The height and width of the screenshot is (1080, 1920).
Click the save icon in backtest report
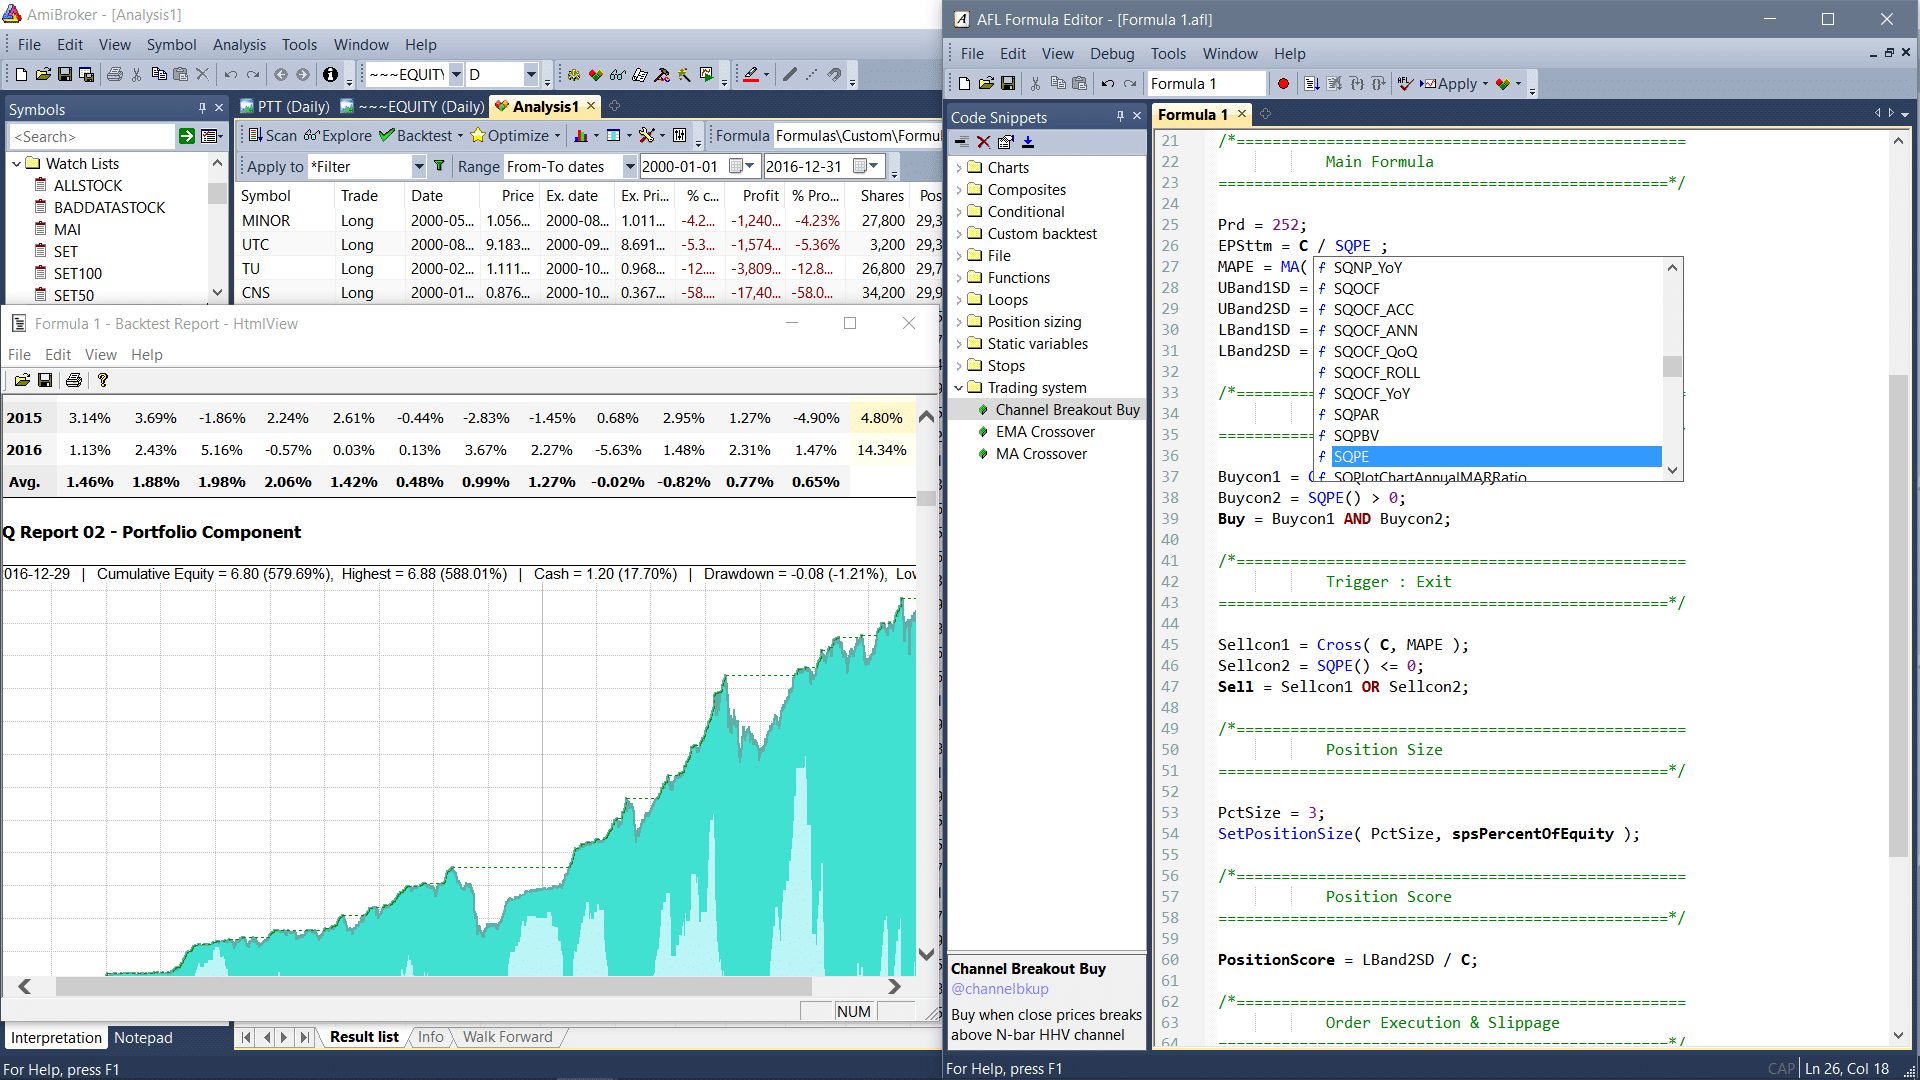[x=45, y=380]
